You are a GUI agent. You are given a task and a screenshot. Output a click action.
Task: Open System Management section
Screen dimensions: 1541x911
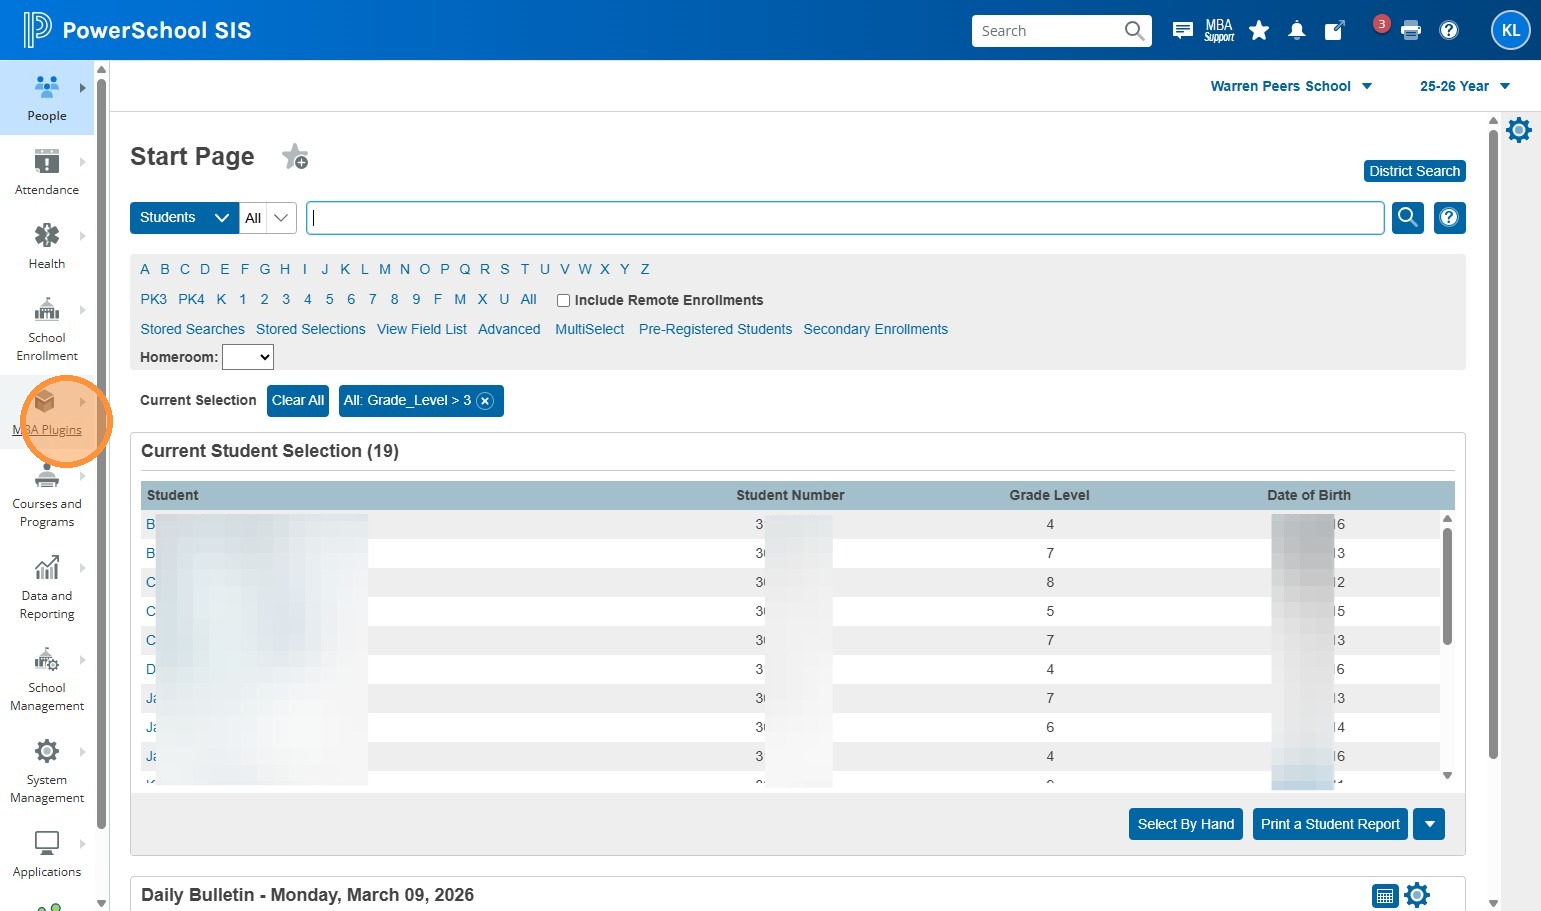[x=47, y=771]
